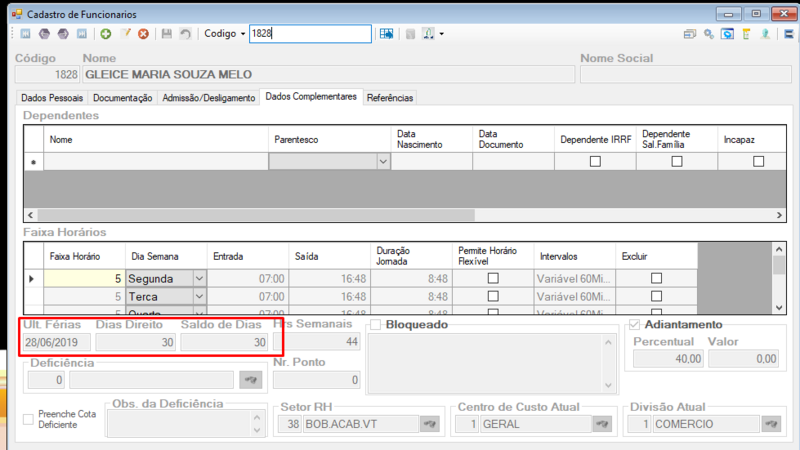This screenshot has height=450, width=800.
Task: Click the Percentual 40,00 field
Action: [x=668, y=359]
